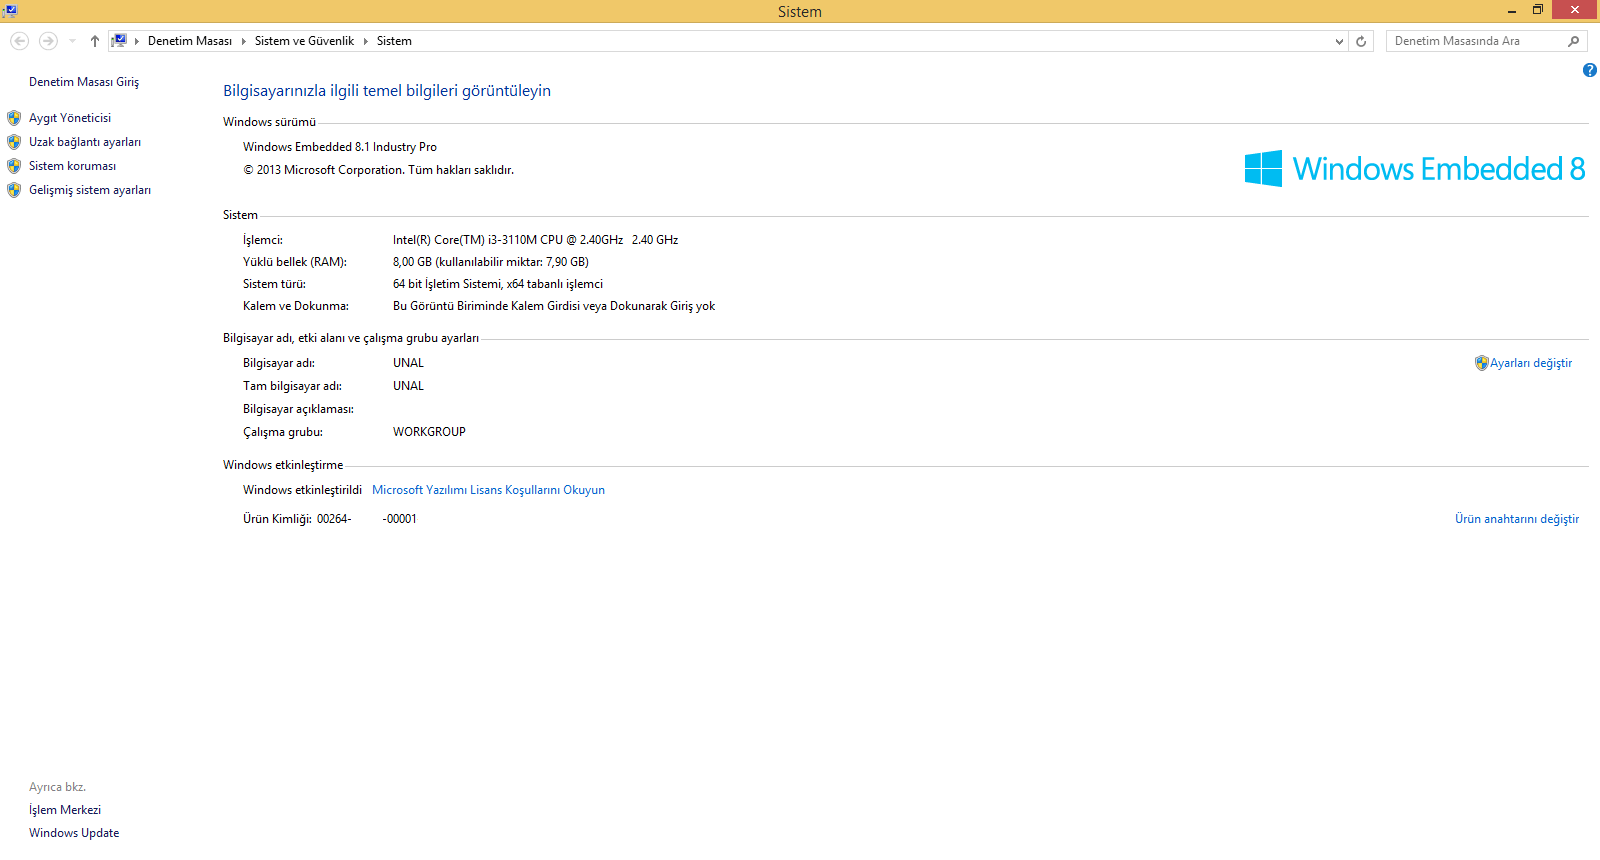Image resolution: width=1600 pixels, height=860 pixels.
Task: Click the WORKGROUP value
Action: point(429,432)
